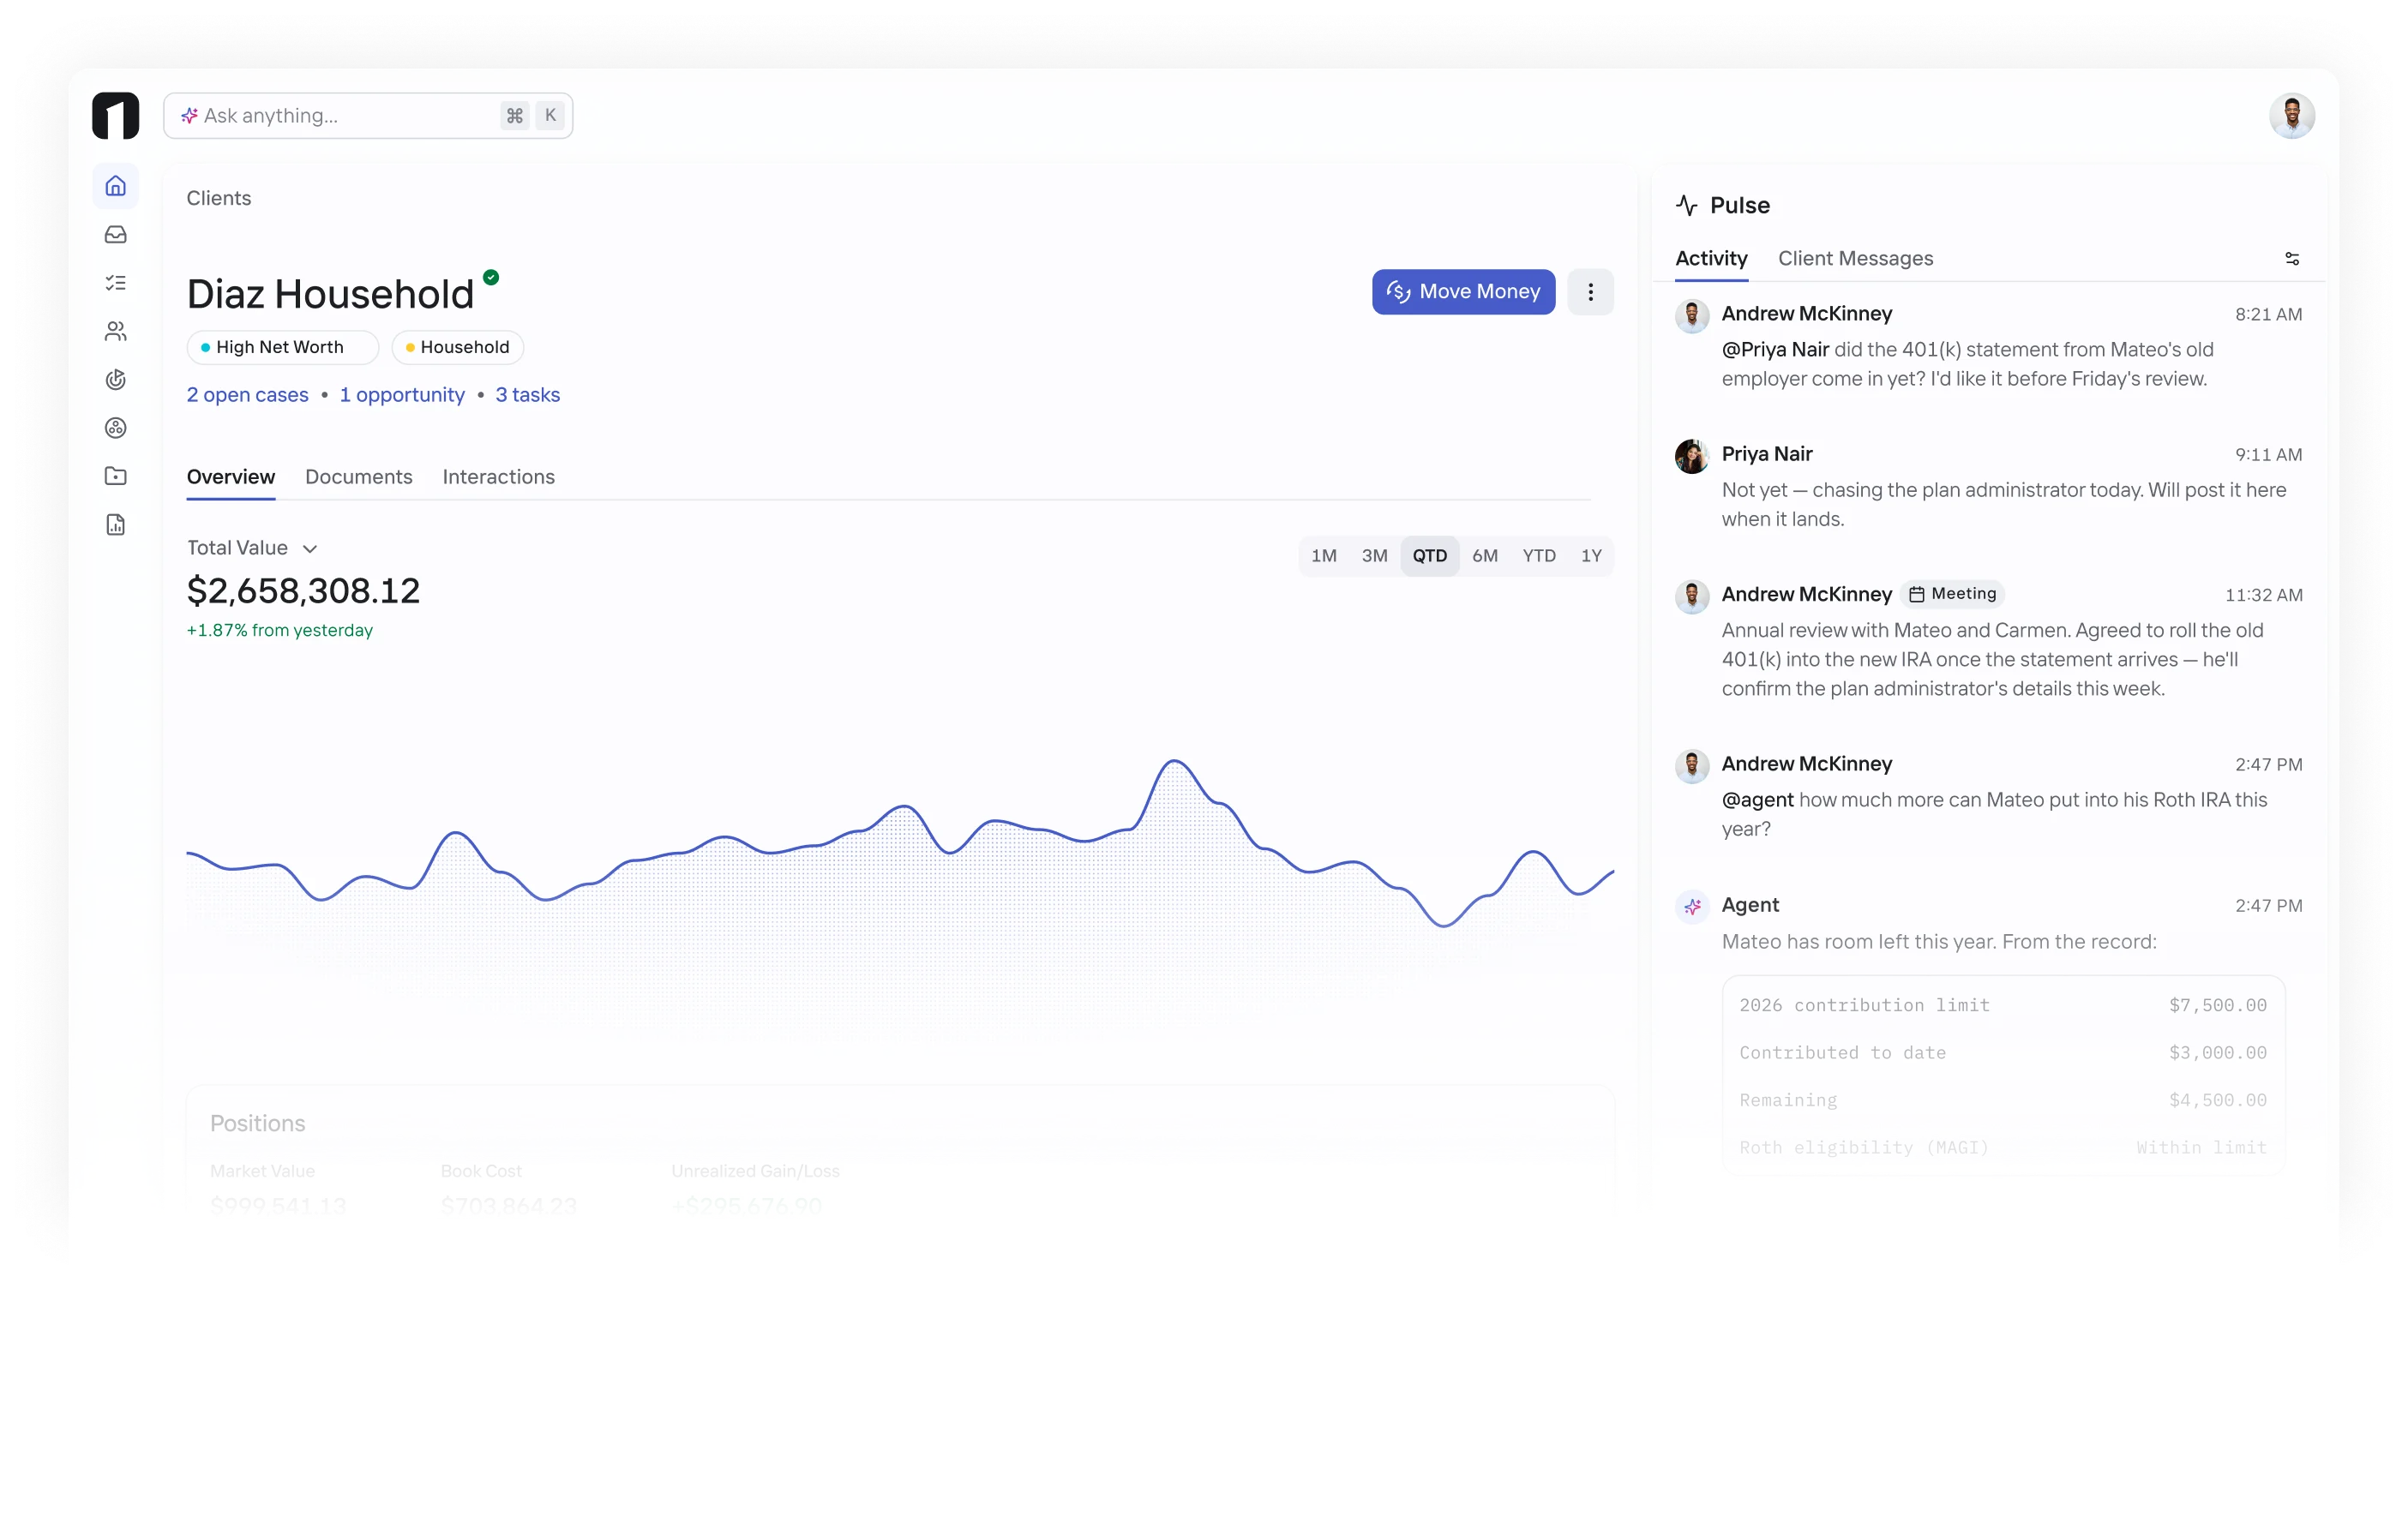
Task: Click the @agent mention in Andrew's message
Action: tap(1758, 800)
